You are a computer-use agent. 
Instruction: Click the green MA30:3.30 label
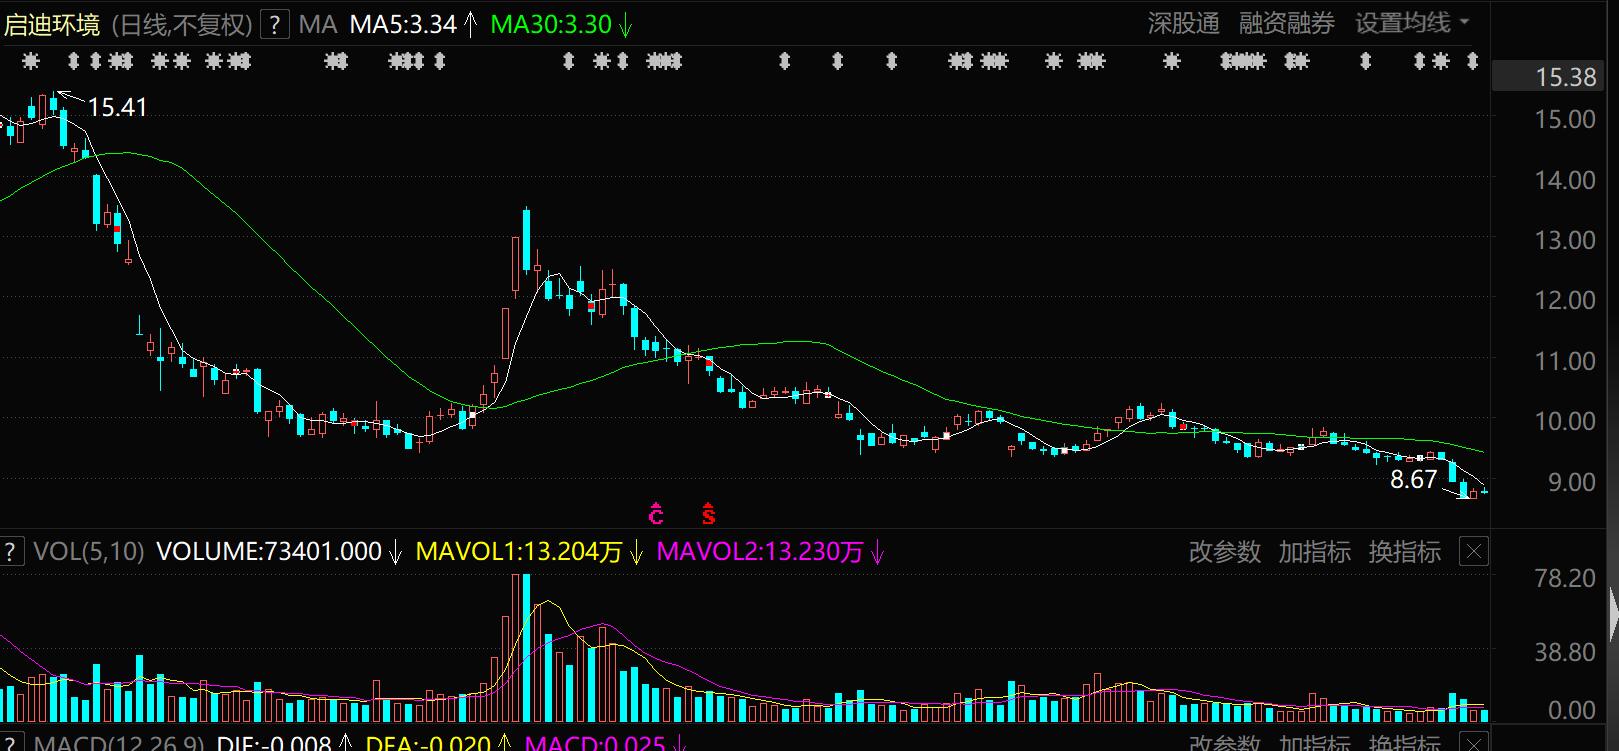click(551, 25)
